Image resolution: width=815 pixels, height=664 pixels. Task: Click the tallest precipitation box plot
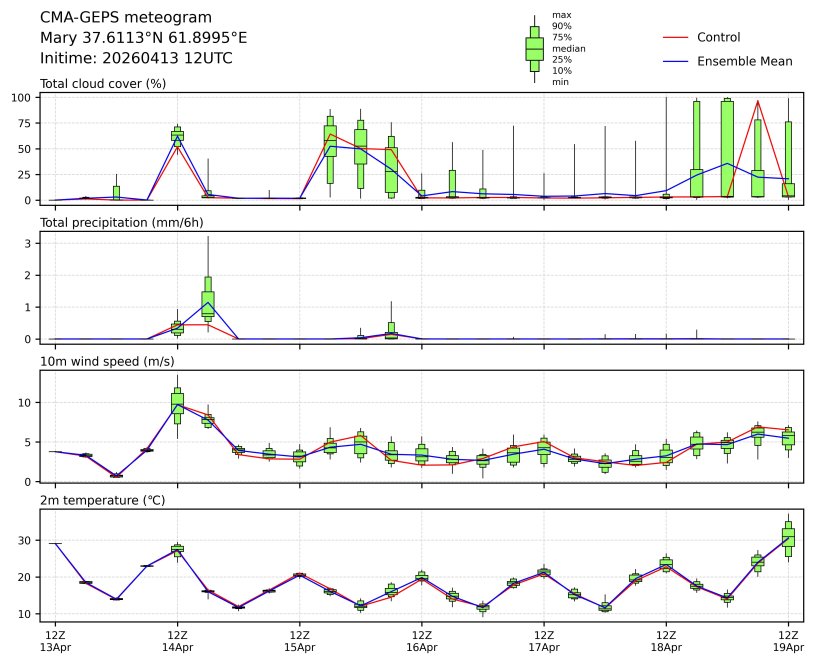[208, 298]
